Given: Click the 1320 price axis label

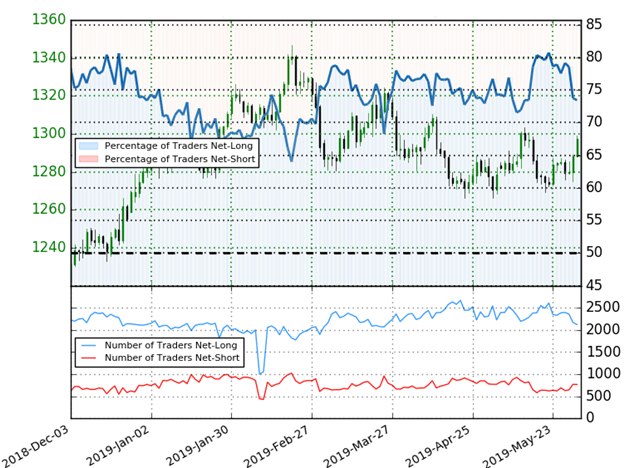Looking at the screenshot, I should click(x=49, y=96).
